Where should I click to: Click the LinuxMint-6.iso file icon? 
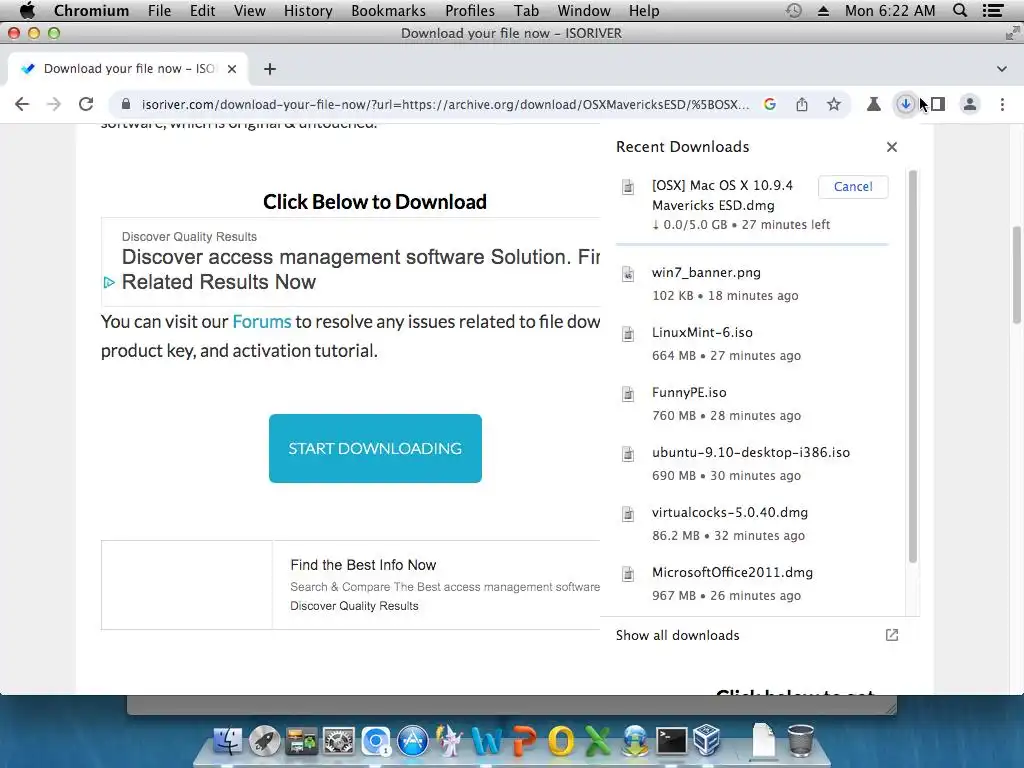tap(628, 334)
